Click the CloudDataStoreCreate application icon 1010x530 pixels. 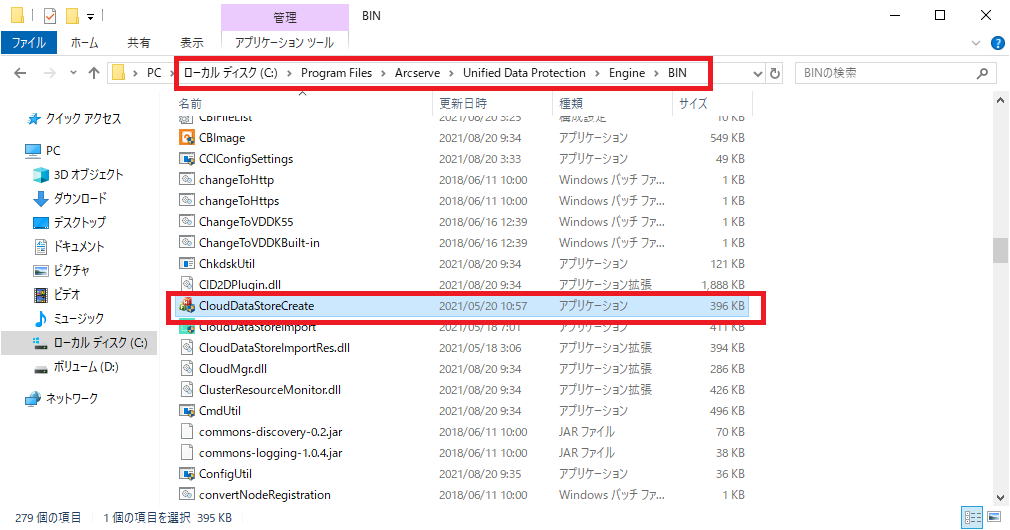coord(187,306)
